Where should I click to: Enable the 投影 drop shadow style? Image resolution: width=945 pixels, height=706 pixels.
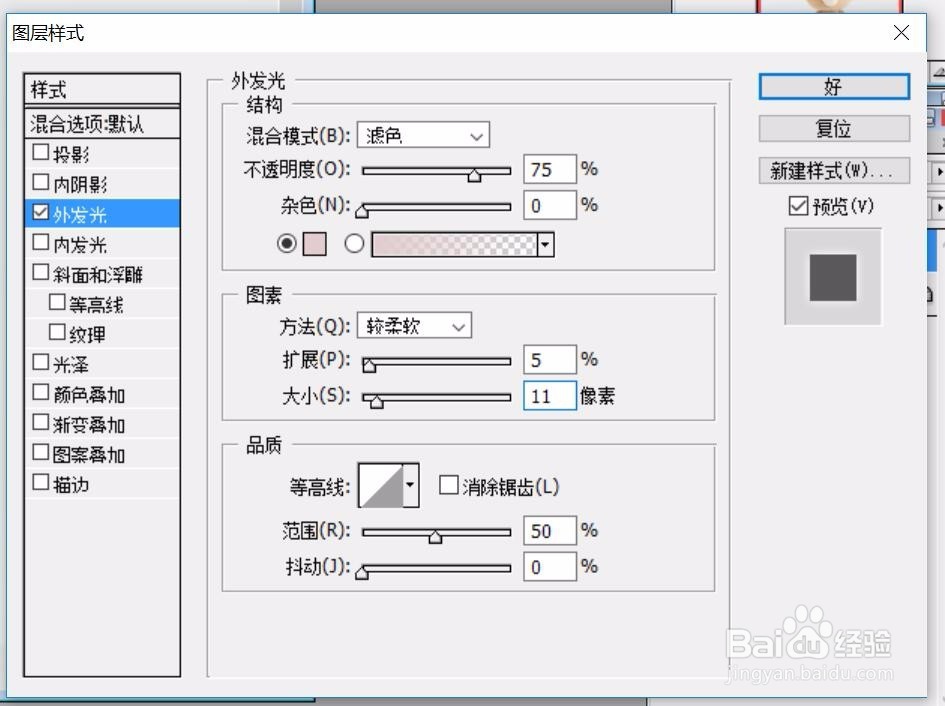40,152
